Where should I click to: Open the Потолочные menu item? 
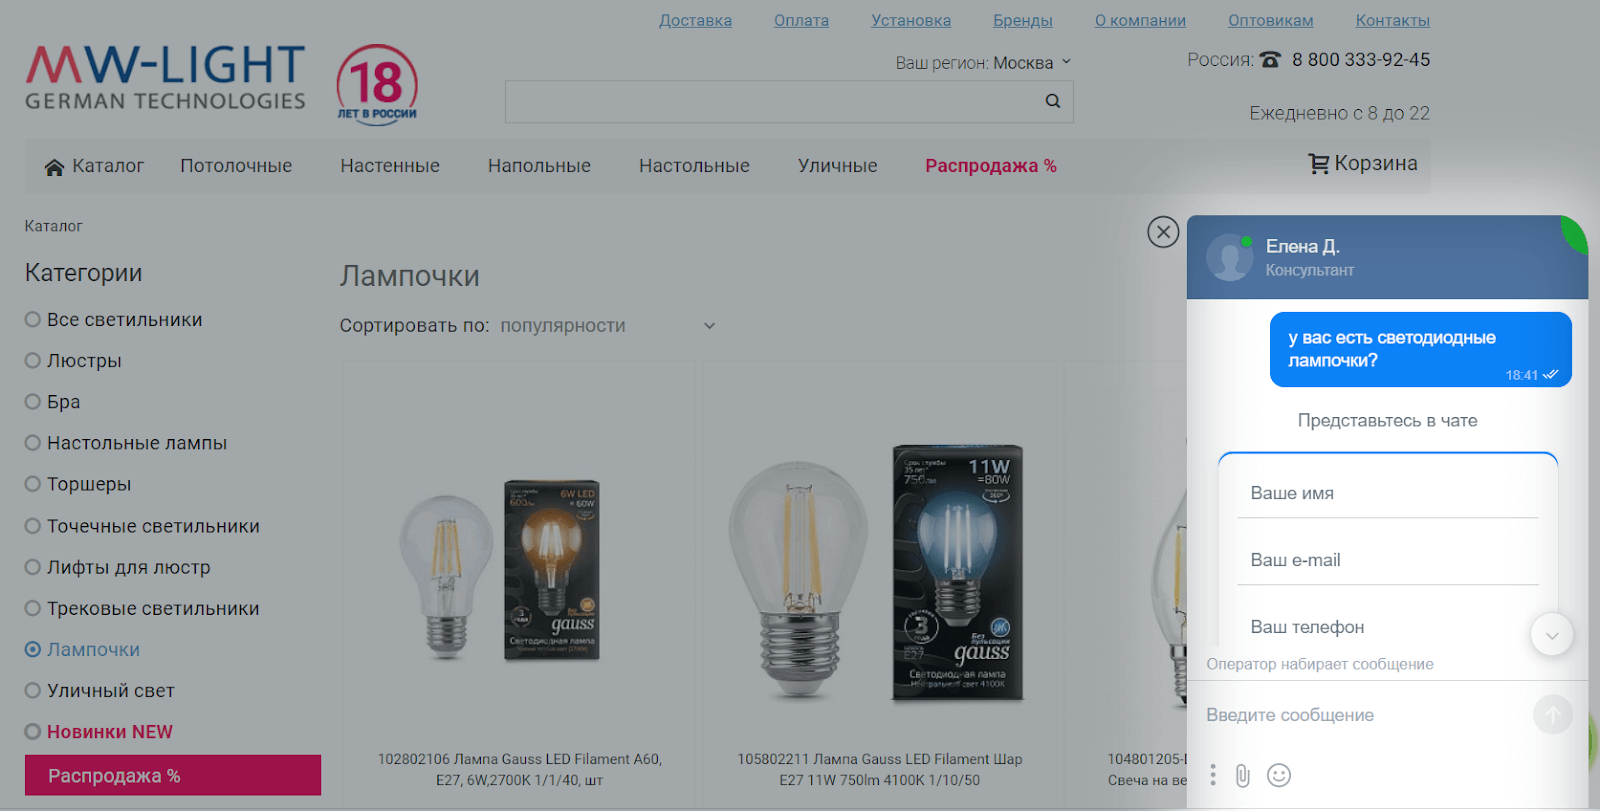(236, 166)
